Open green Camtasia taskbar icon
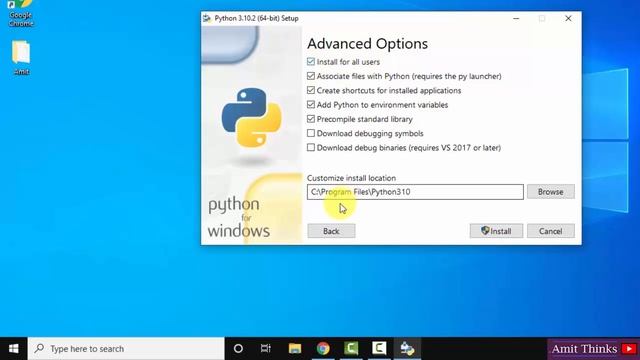The image size is (640, 360). (x=351, y=349)
